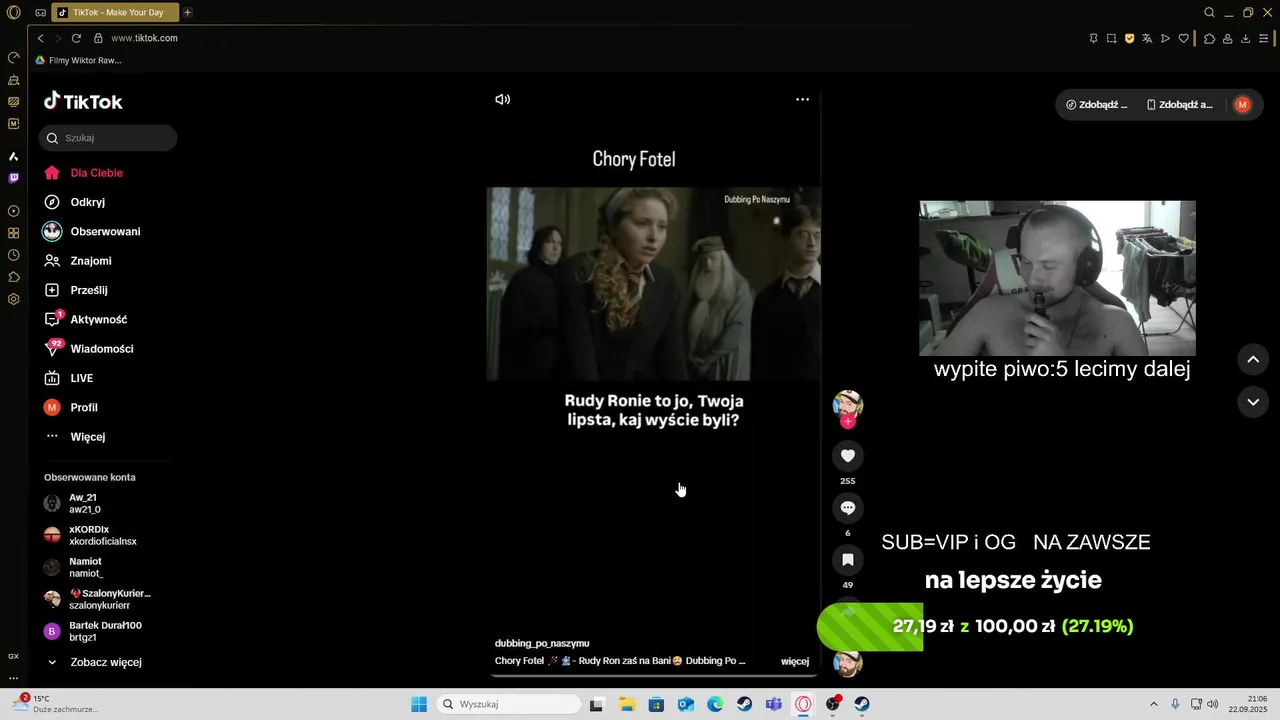Open Opera sidebar history clock
Screen dimensions: 1280x720
[13, 255]
